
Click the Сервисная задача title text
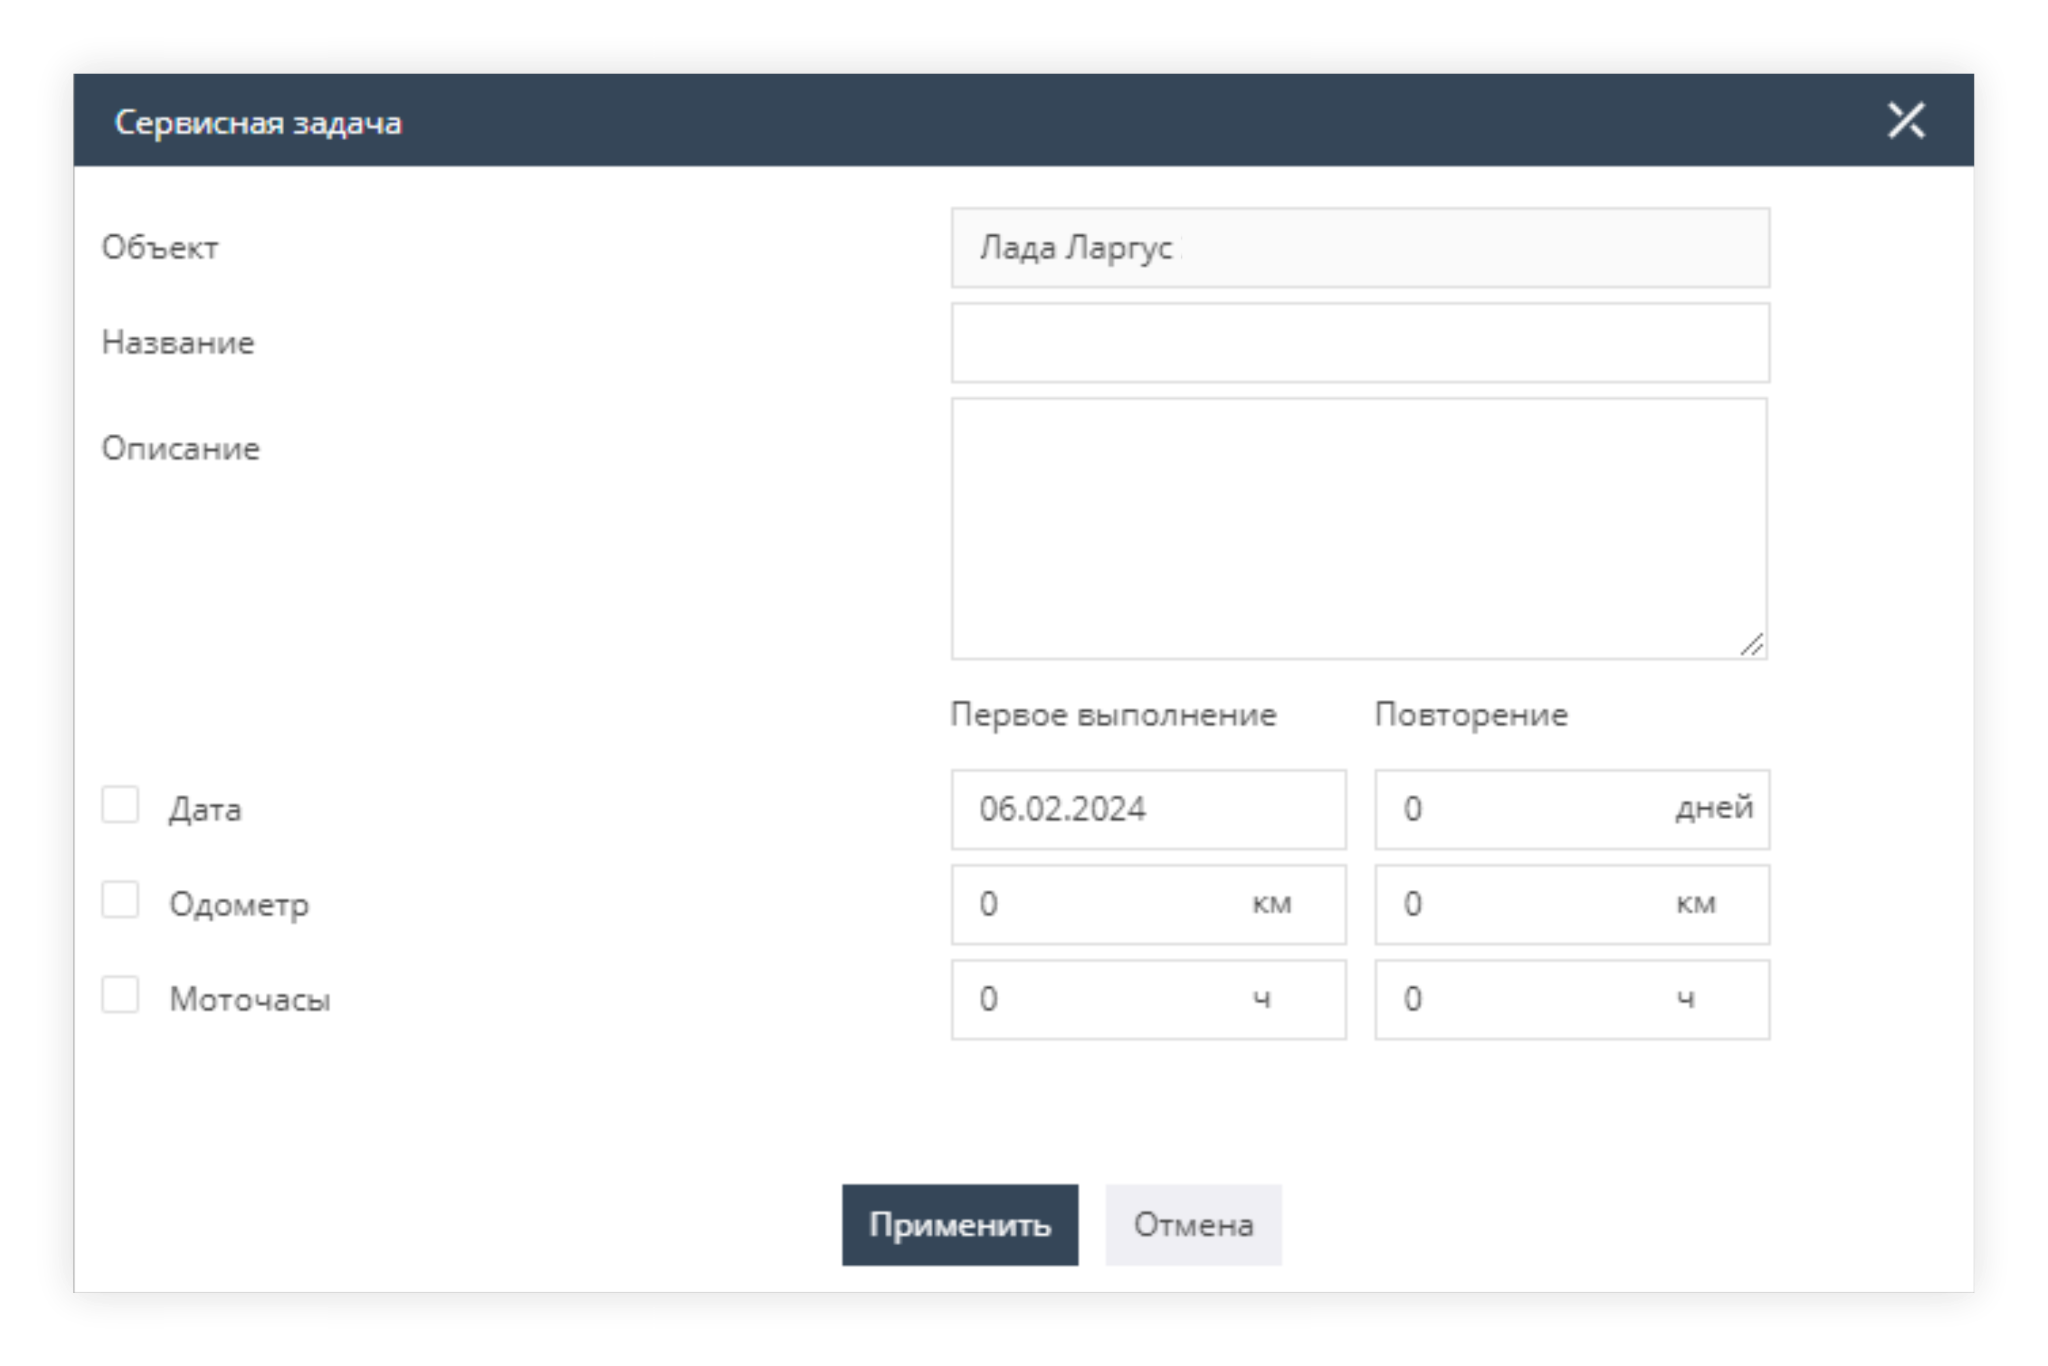258,122
